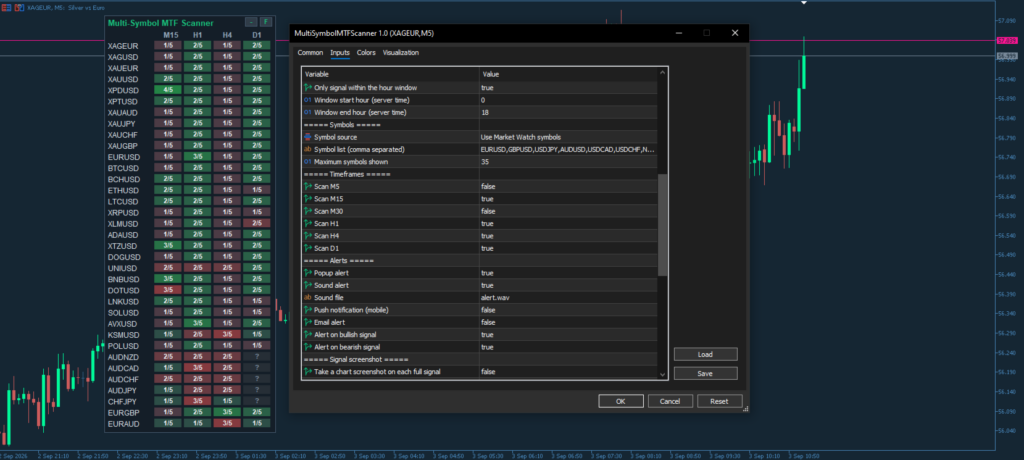This screenshot has width=1024, height=460.
Task: Click the F button on the scanner panel
Action: pyautogui.click(x=266, y=23)
